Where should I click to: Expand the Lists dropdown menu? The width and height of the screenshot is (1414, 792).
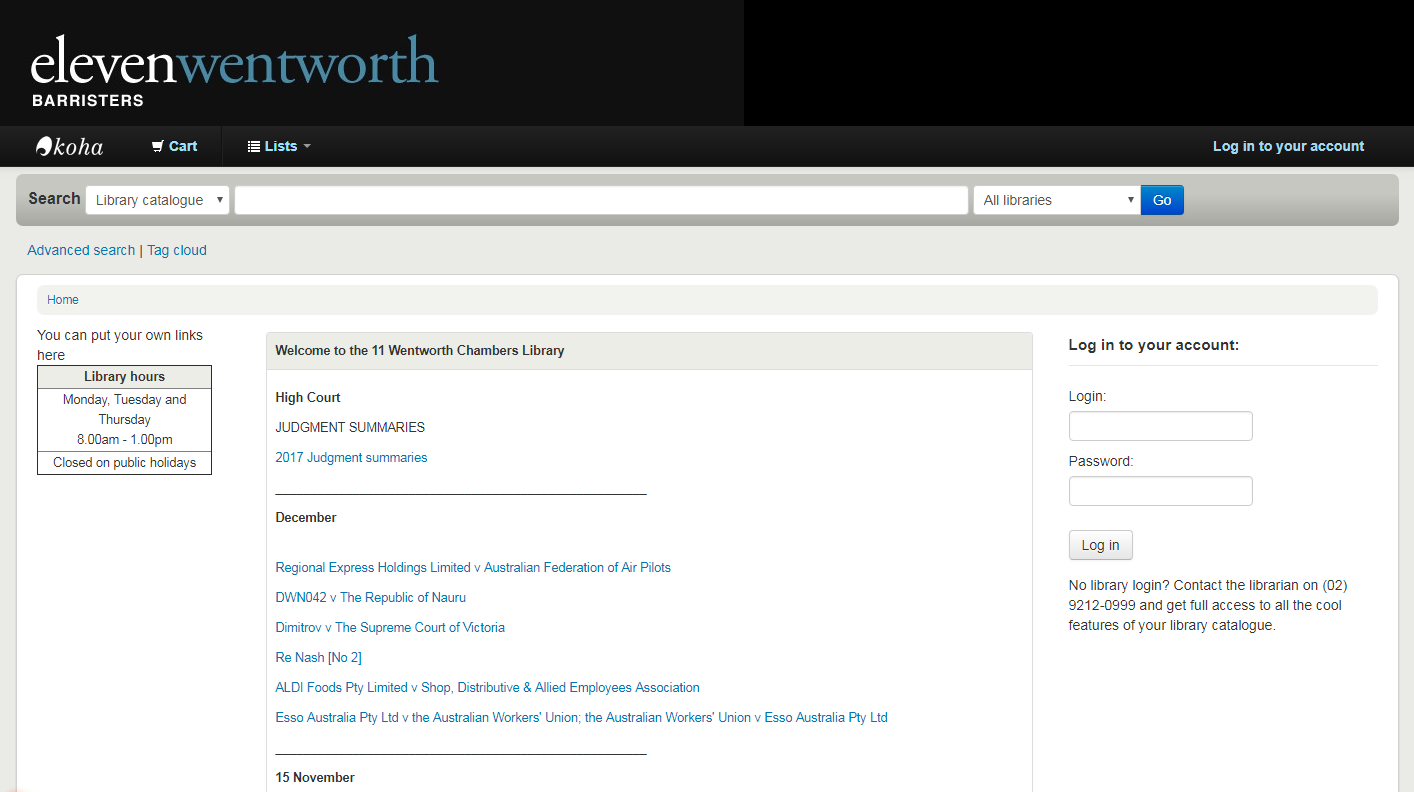point(279,146)
